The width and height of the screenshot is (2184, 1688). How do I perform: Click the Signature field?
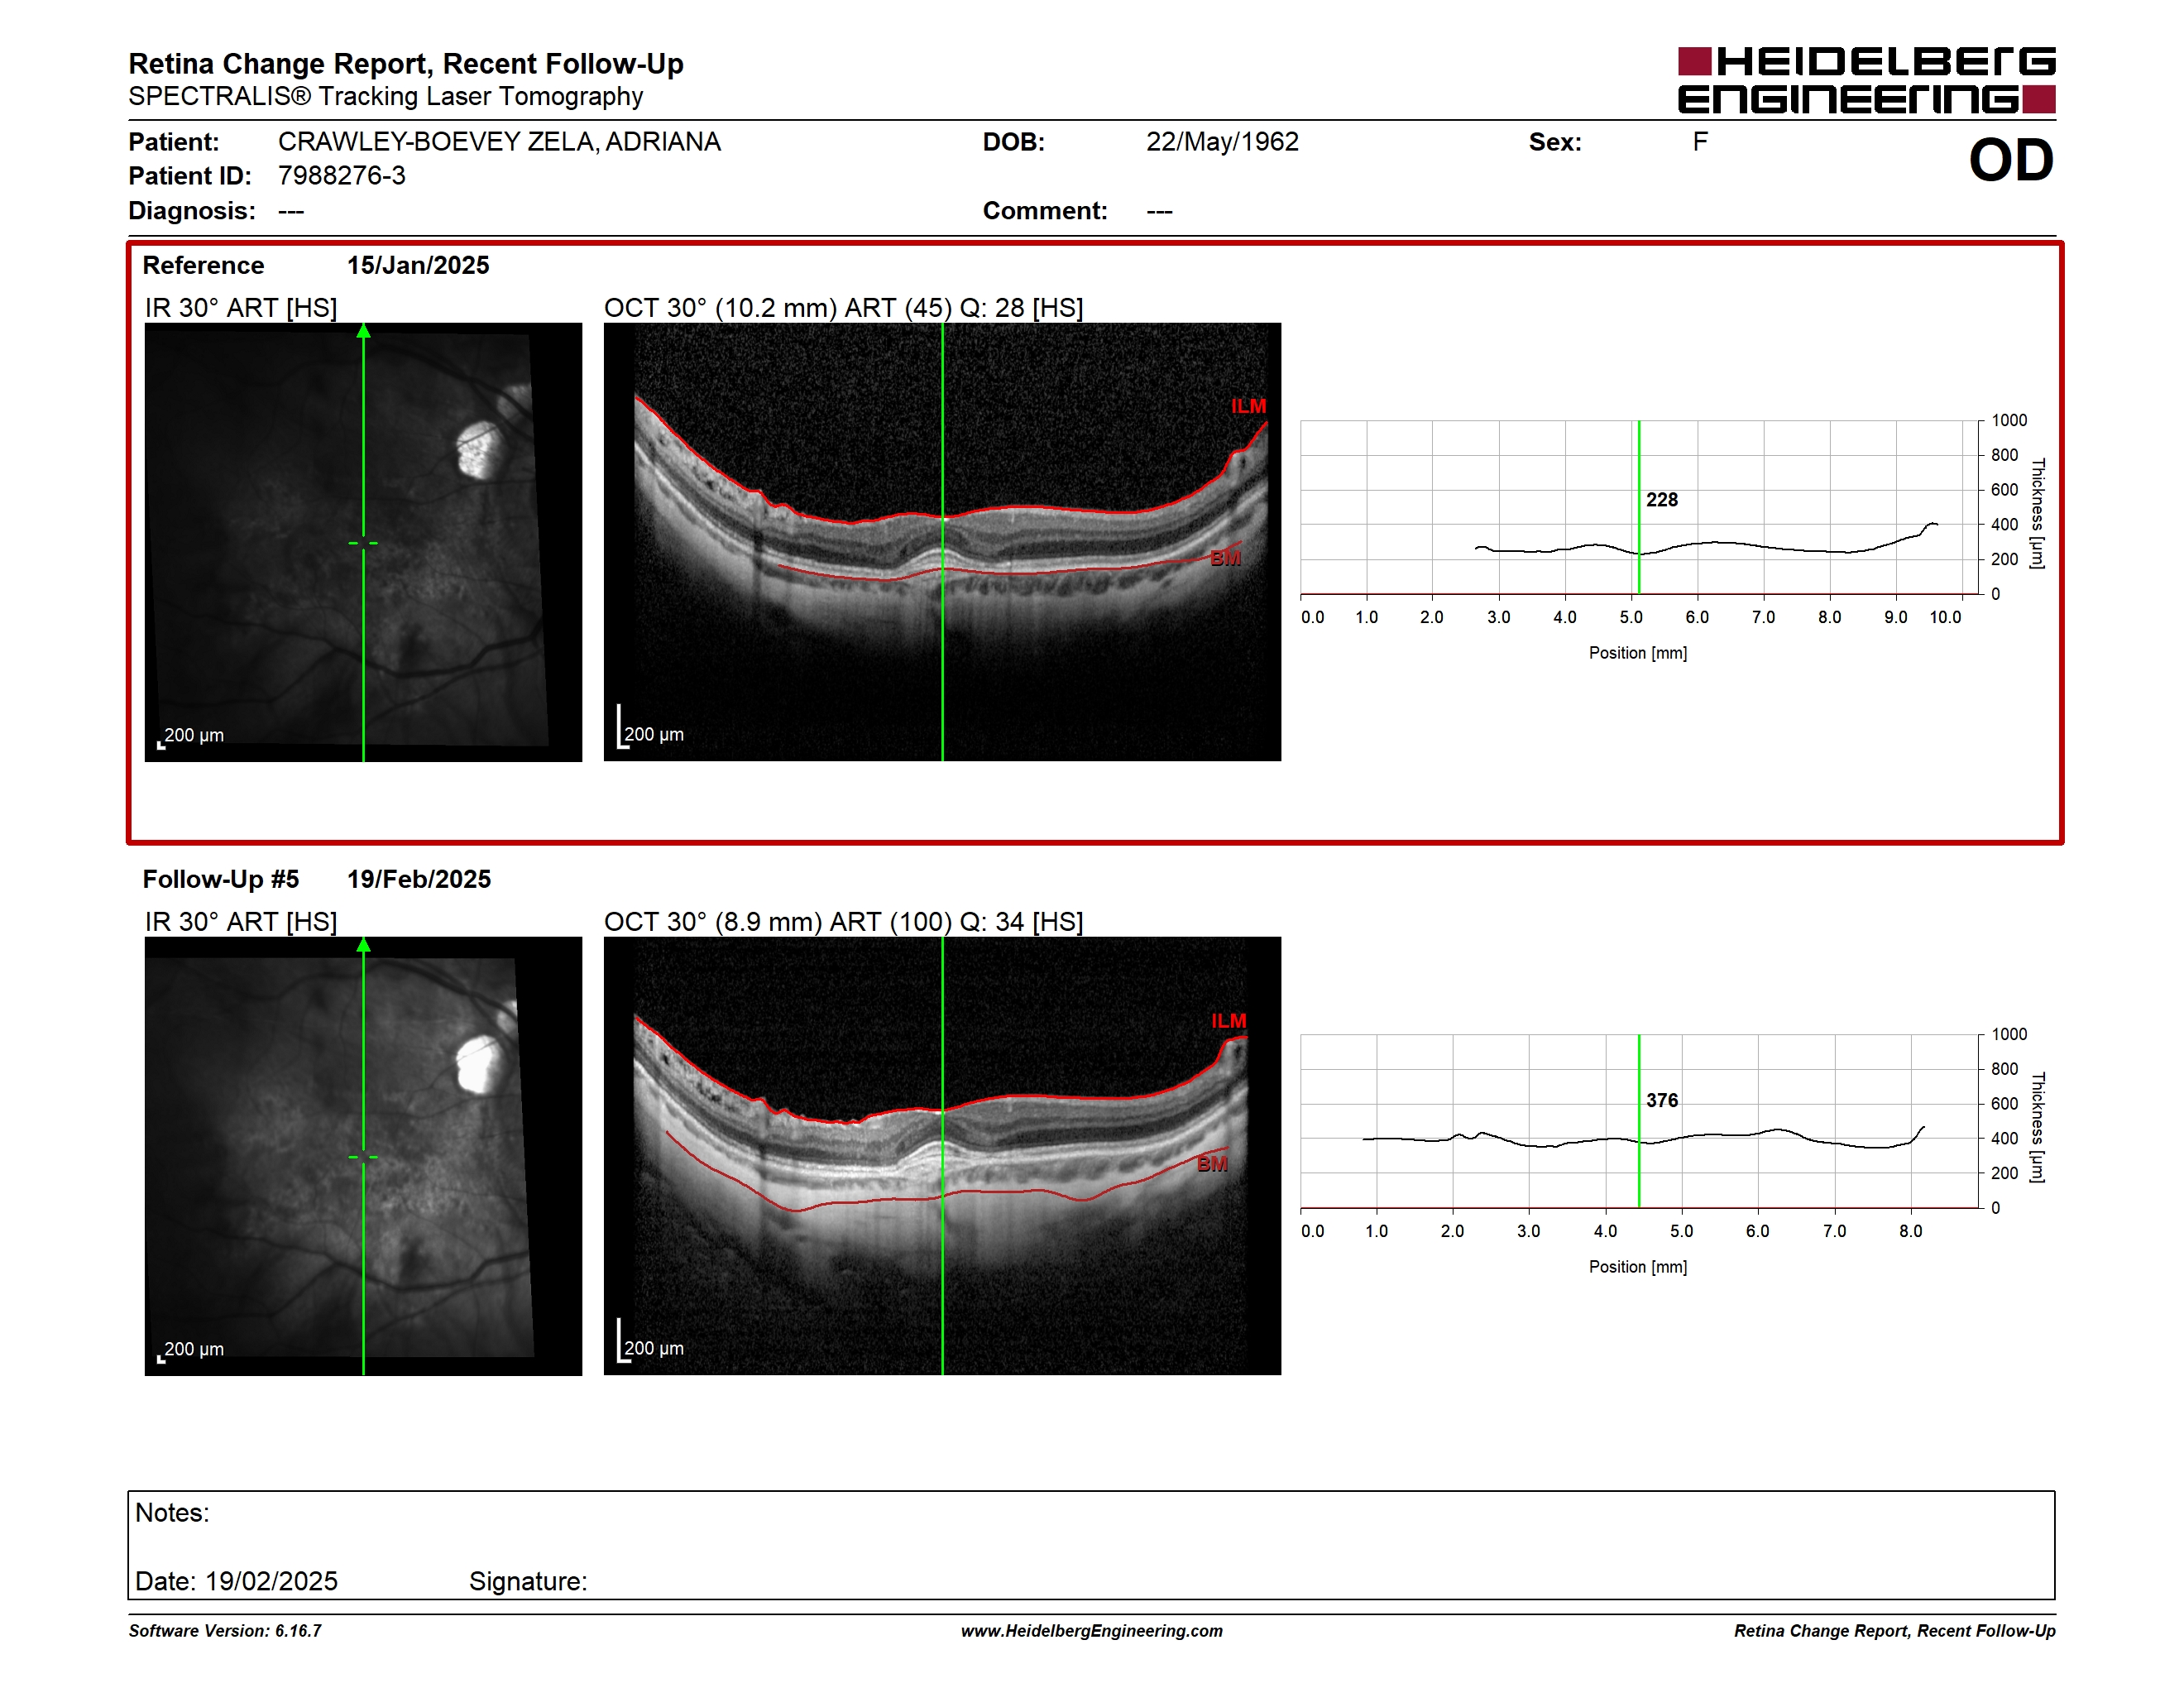[x=528, y=1582]
